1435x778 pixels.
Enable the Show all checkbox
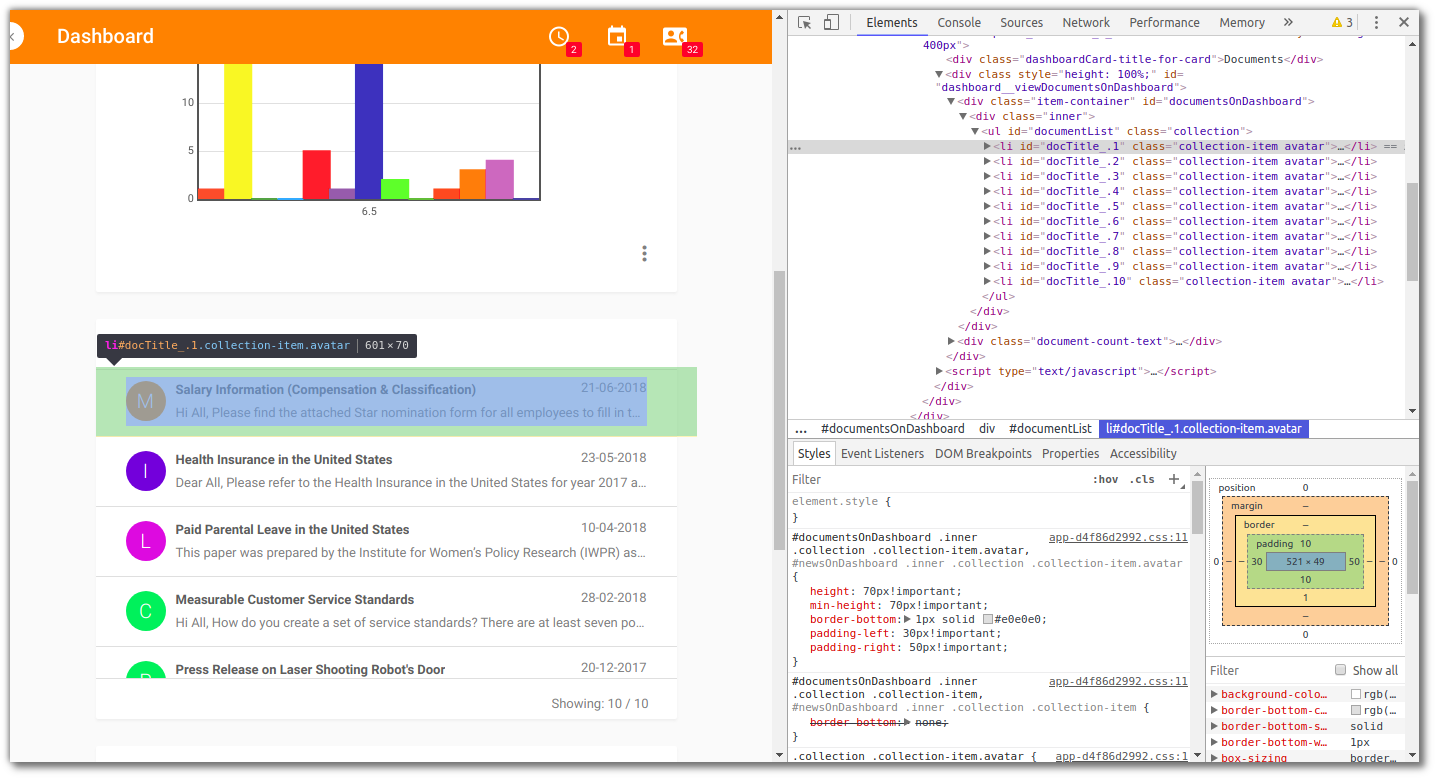1341,670
